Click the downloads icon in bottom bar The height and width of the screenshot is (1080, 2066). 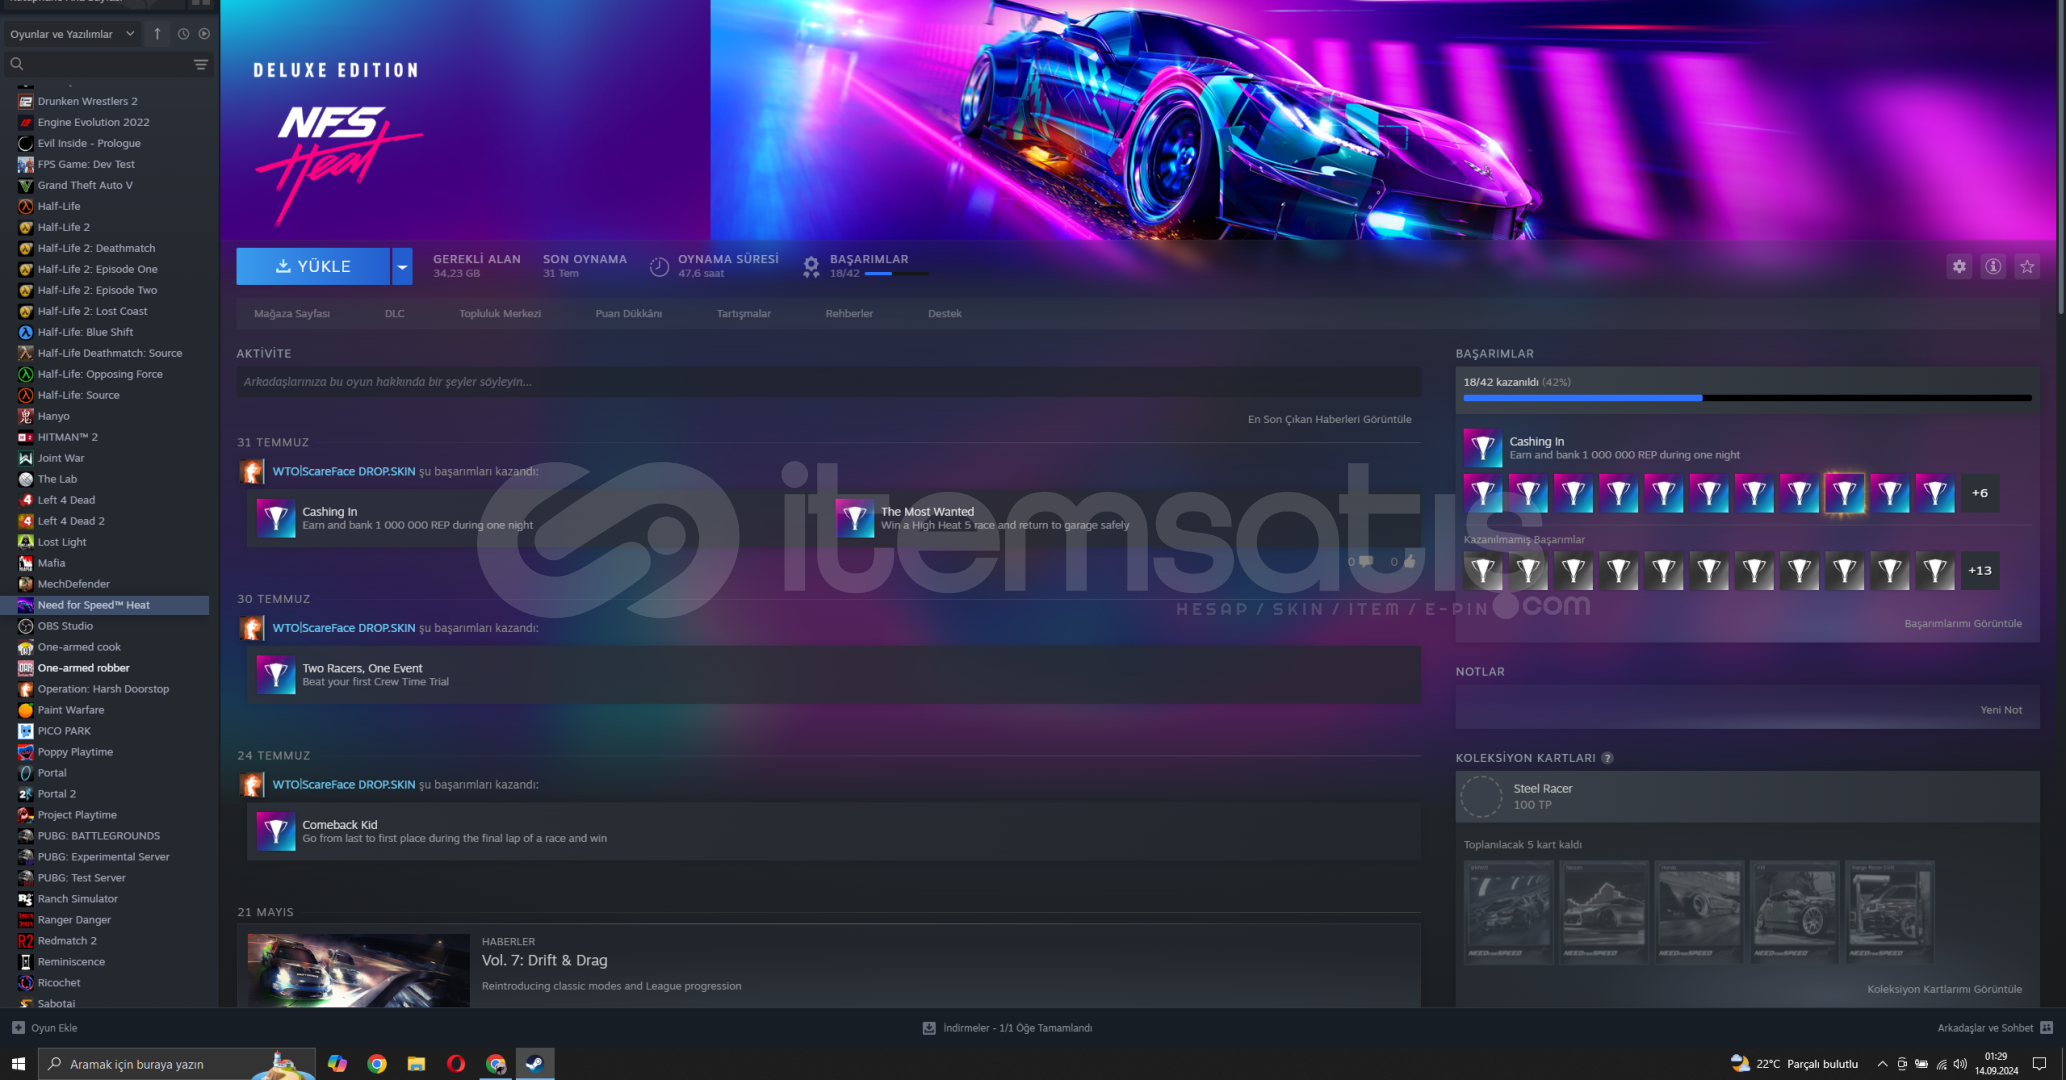tap(929, 1028)
